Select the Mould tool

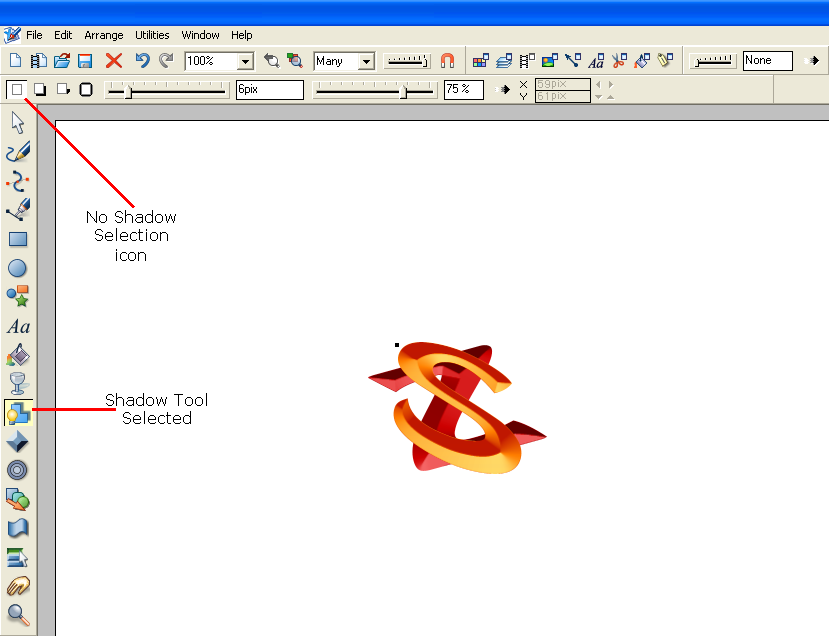pos(18,528)
